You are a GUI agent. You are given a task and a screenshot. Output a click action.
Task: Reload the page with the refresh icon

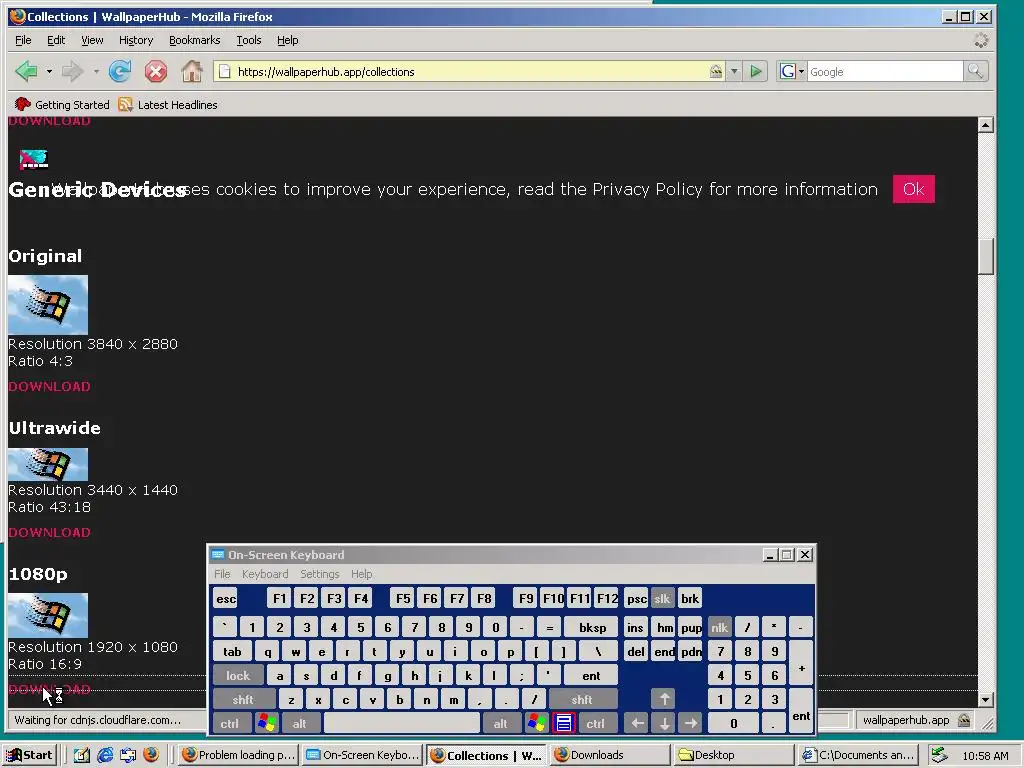120,71
